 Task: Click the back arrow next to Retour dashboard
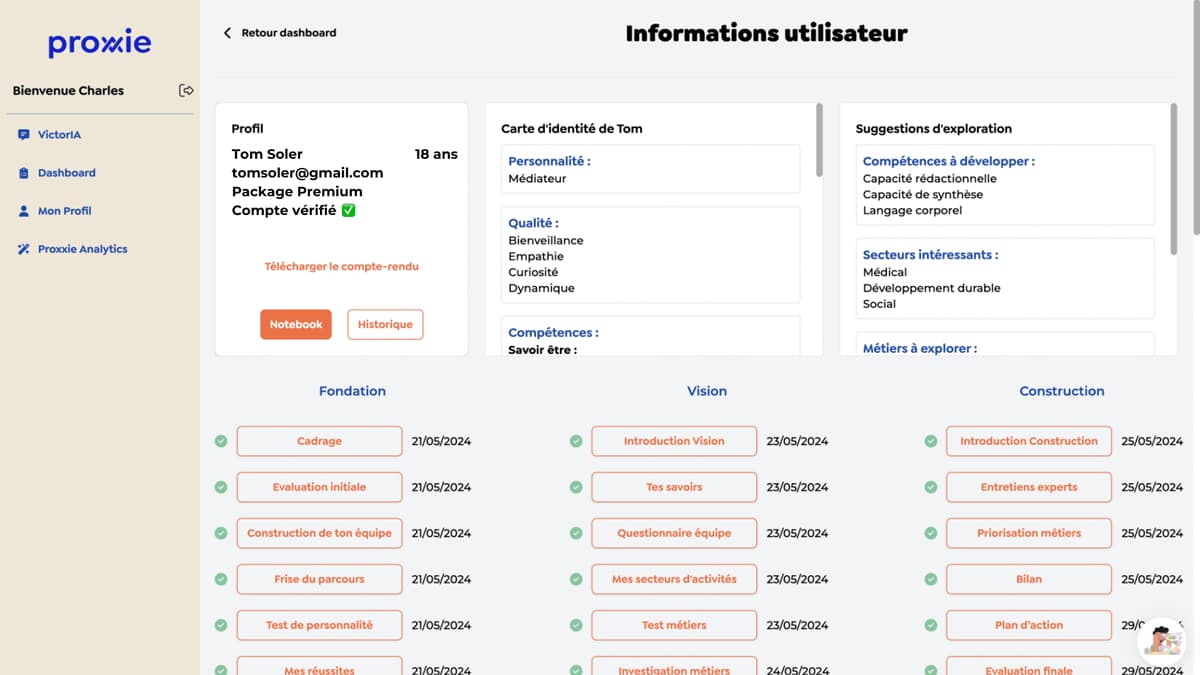click(x=227, y=33)
